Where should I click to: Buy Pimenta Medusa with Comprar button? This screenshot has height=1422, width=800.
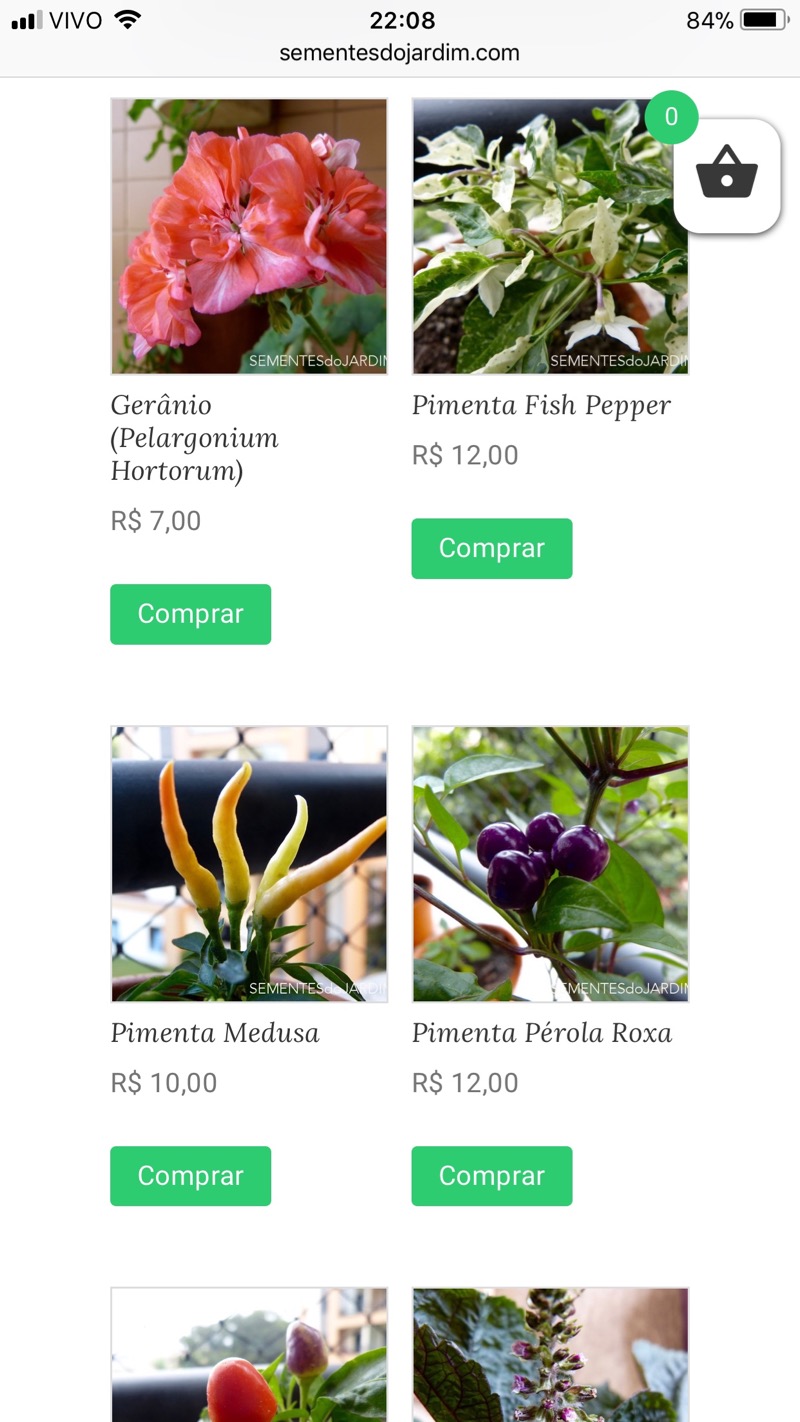190,1176
